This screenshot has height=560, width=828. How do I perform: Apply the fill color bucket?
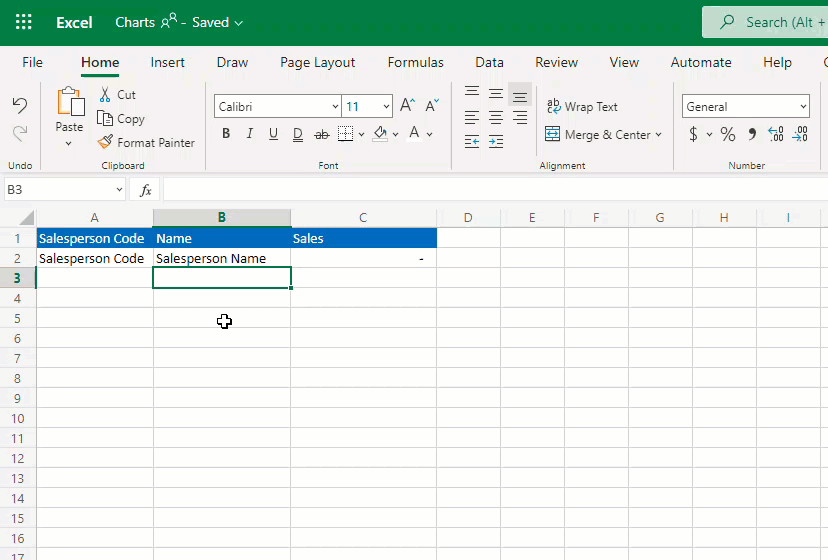click(380, 134)
